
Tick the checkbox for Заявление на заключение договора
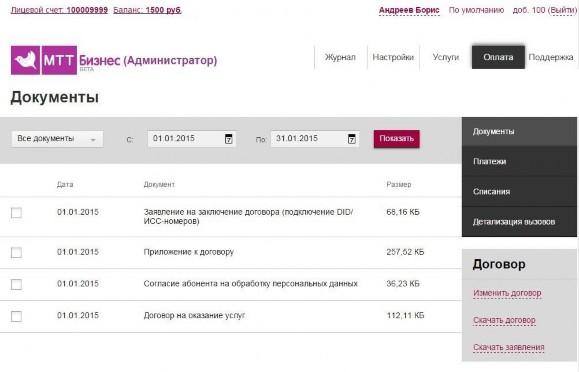[x=16, y=213]
